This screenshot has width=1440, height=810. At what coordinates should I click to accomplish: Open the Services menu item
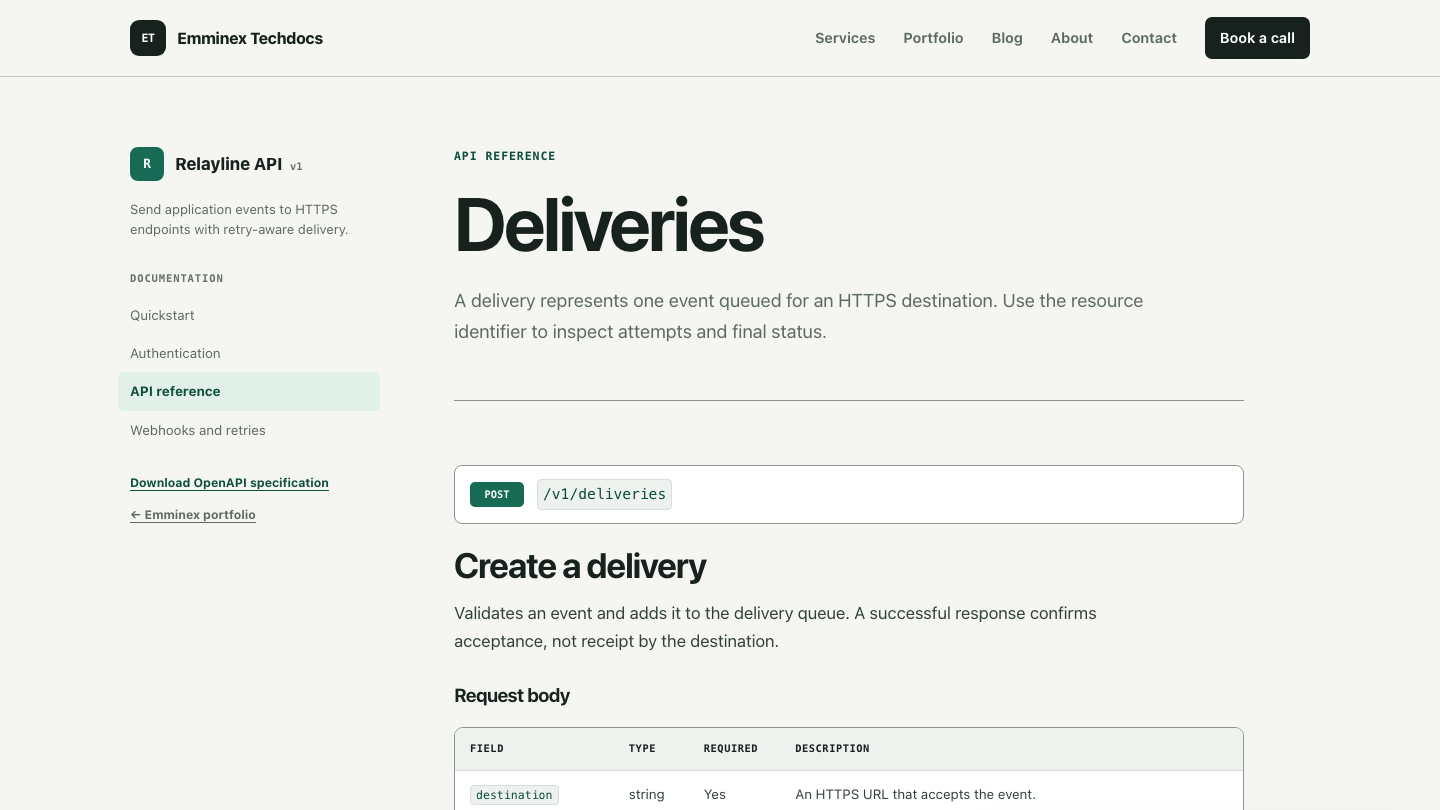(845, 38)
